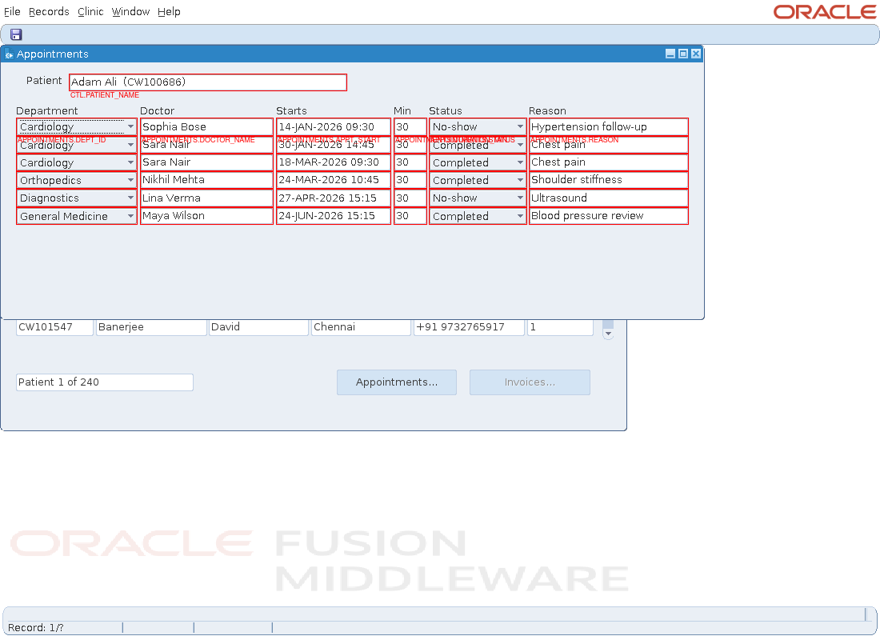Open the Window menu
The width and height of the screenshot is (880, 640).
click(131, 12)
